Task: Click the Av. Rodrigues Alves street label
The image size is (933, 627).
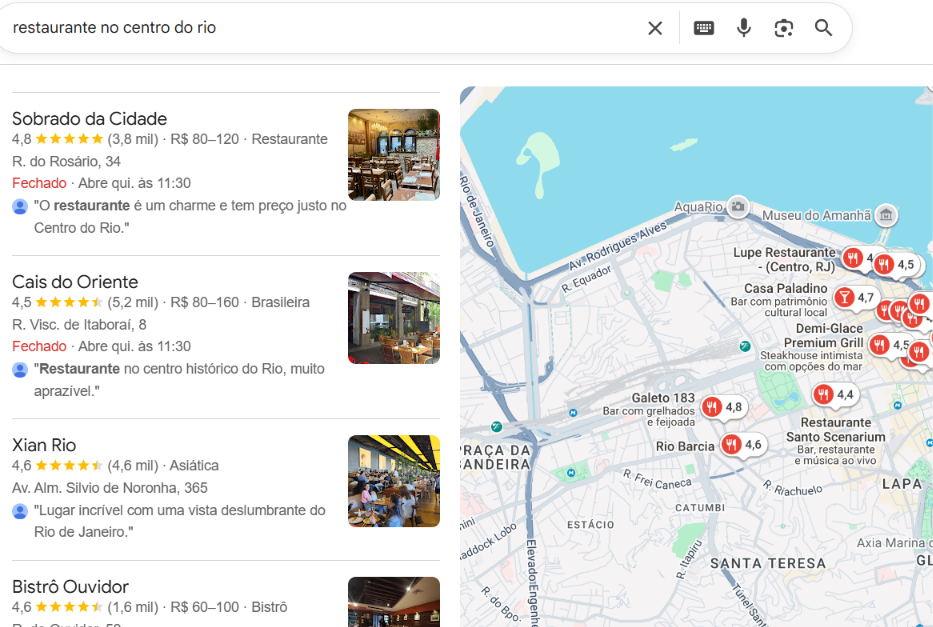Action: pos(617,246)
